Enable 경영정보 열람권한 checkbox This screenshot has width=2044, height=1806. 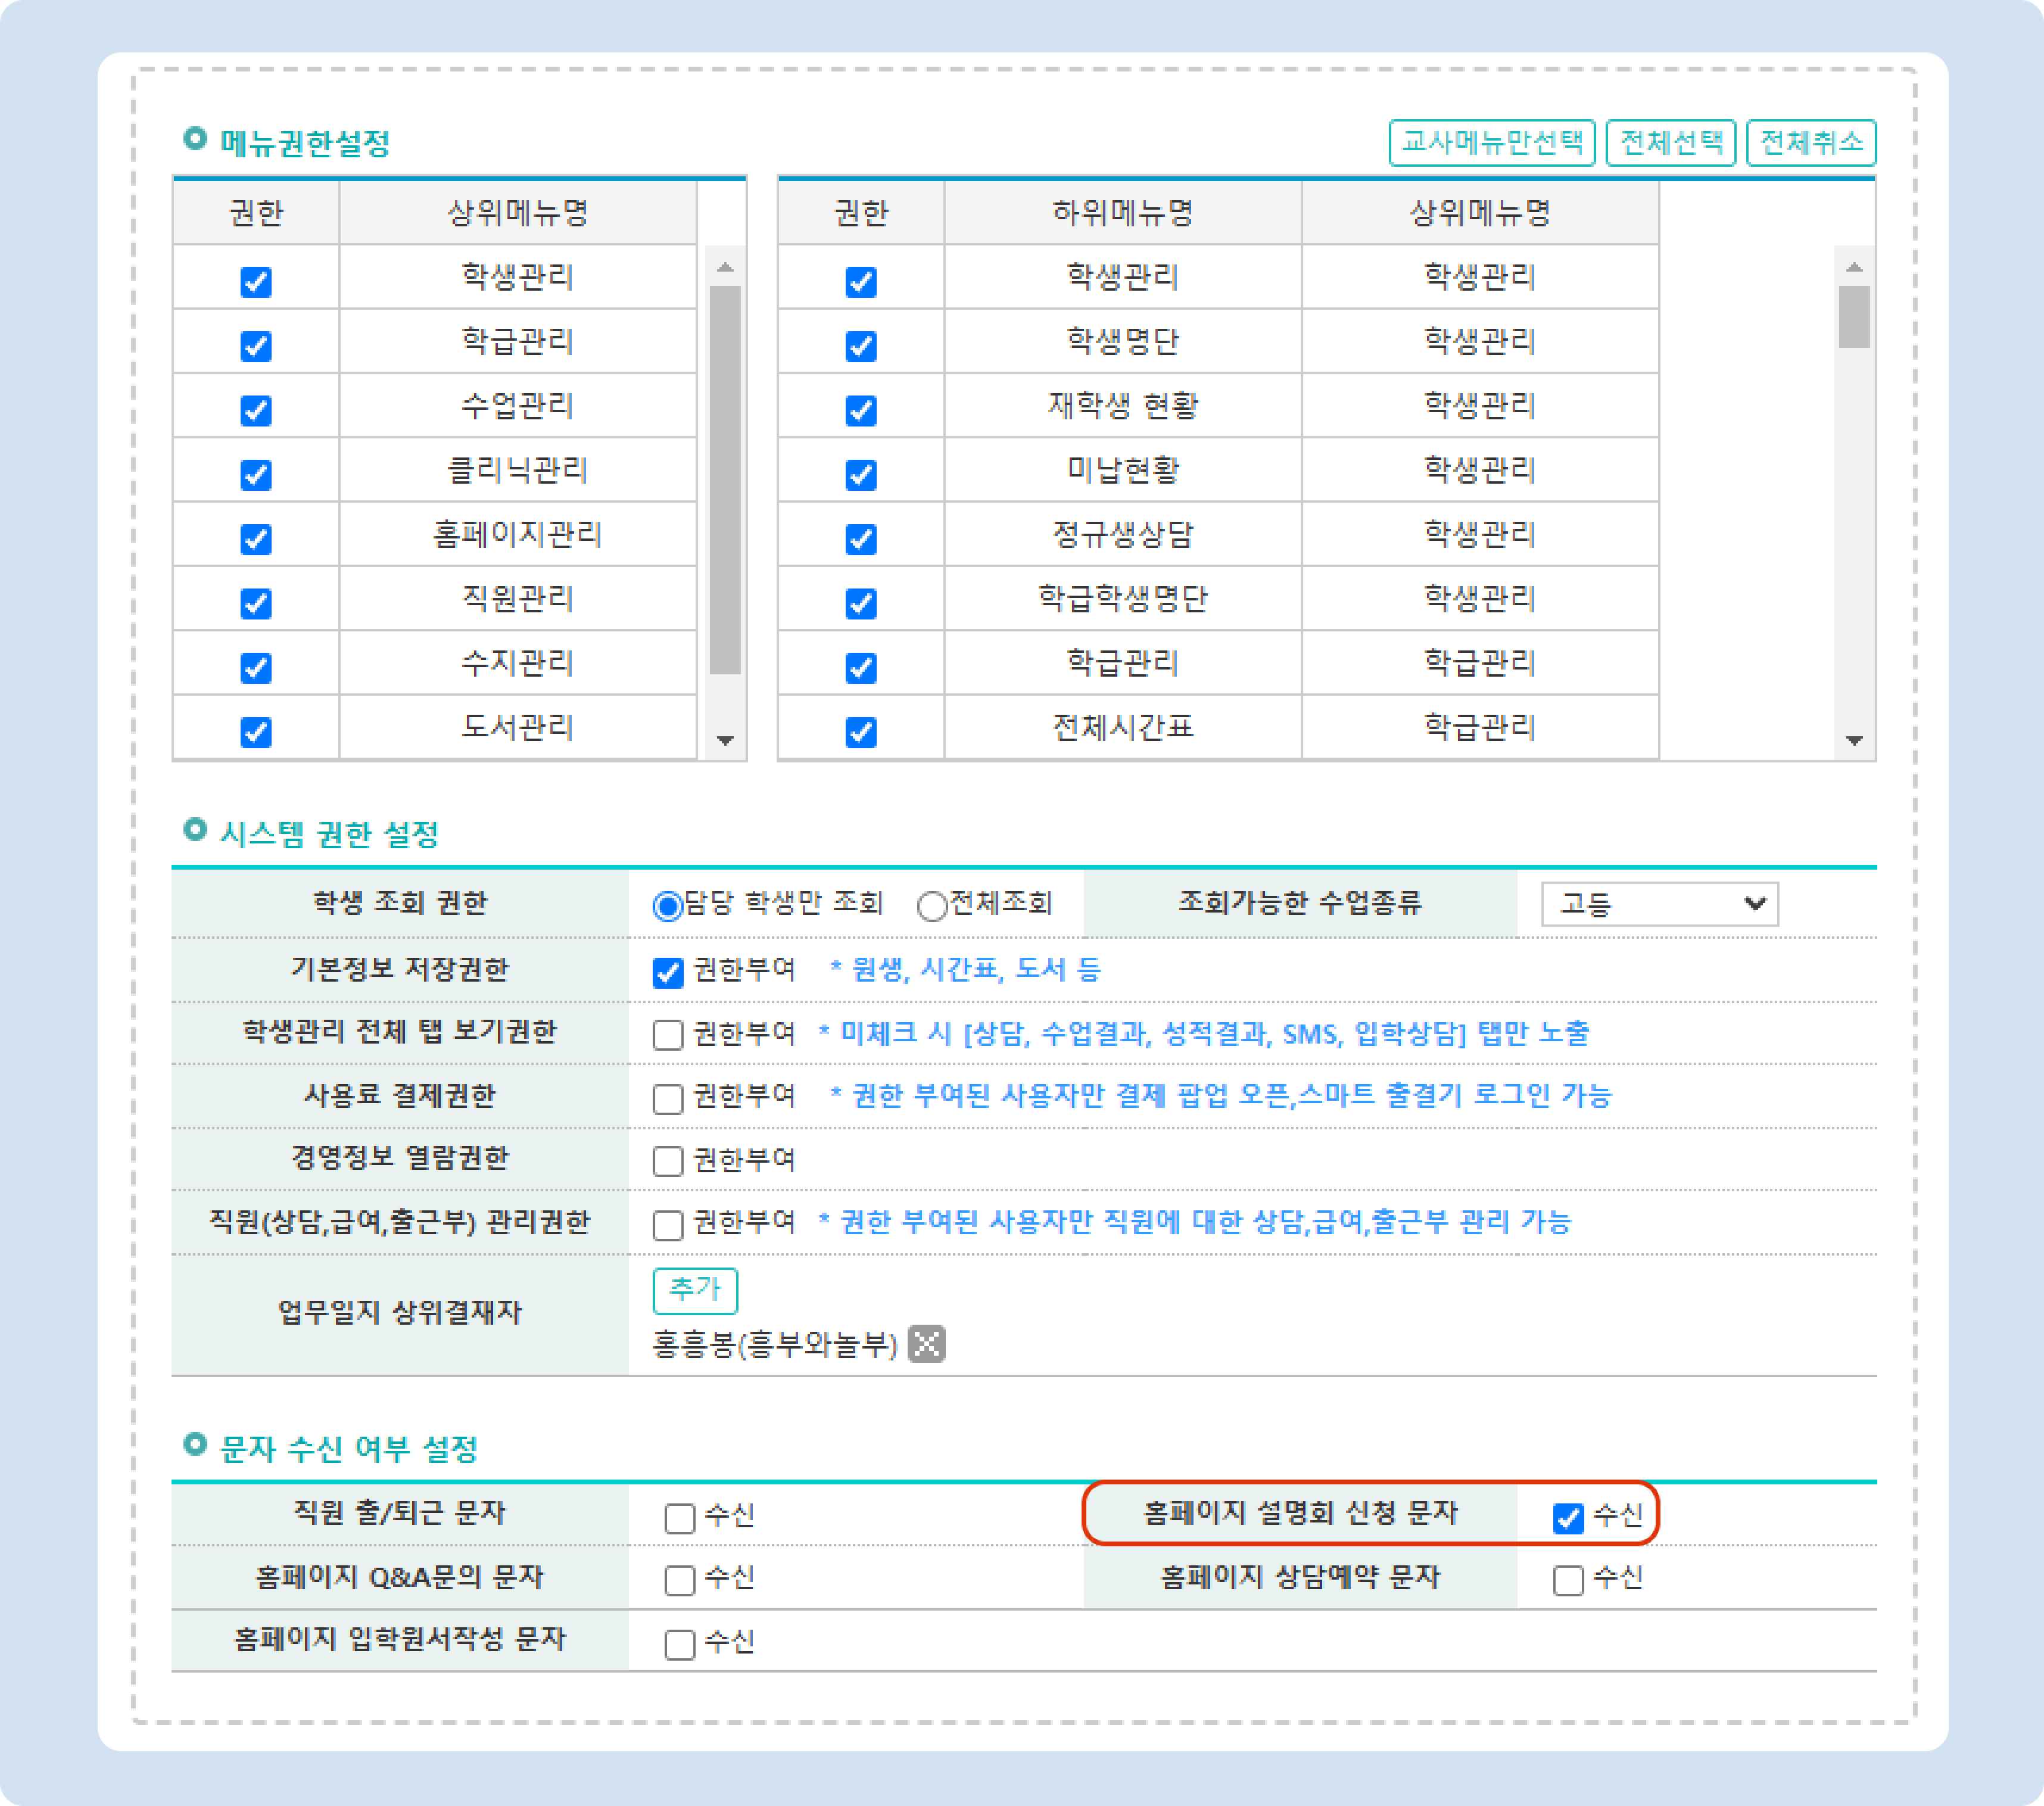pos(667,1161)
